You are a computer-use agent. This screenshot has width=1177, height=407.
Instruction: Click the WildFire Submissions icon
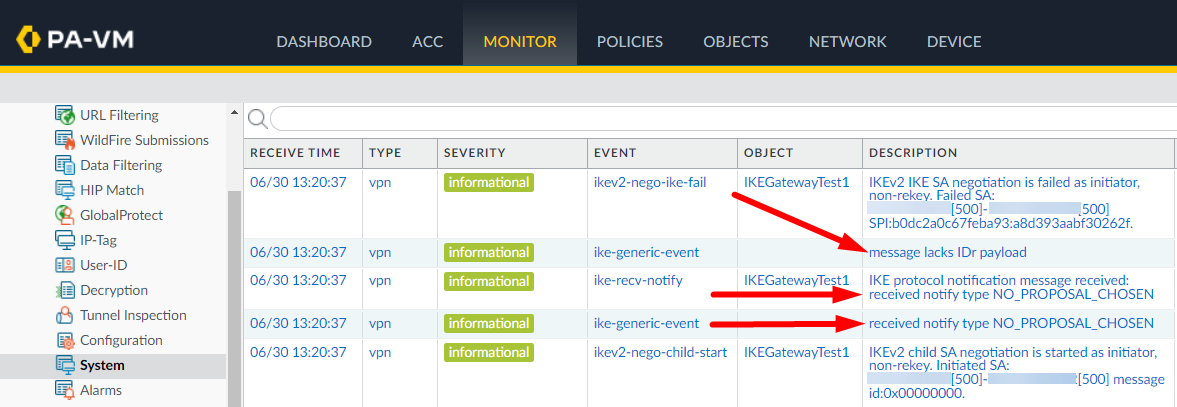[x=65, y=140]
